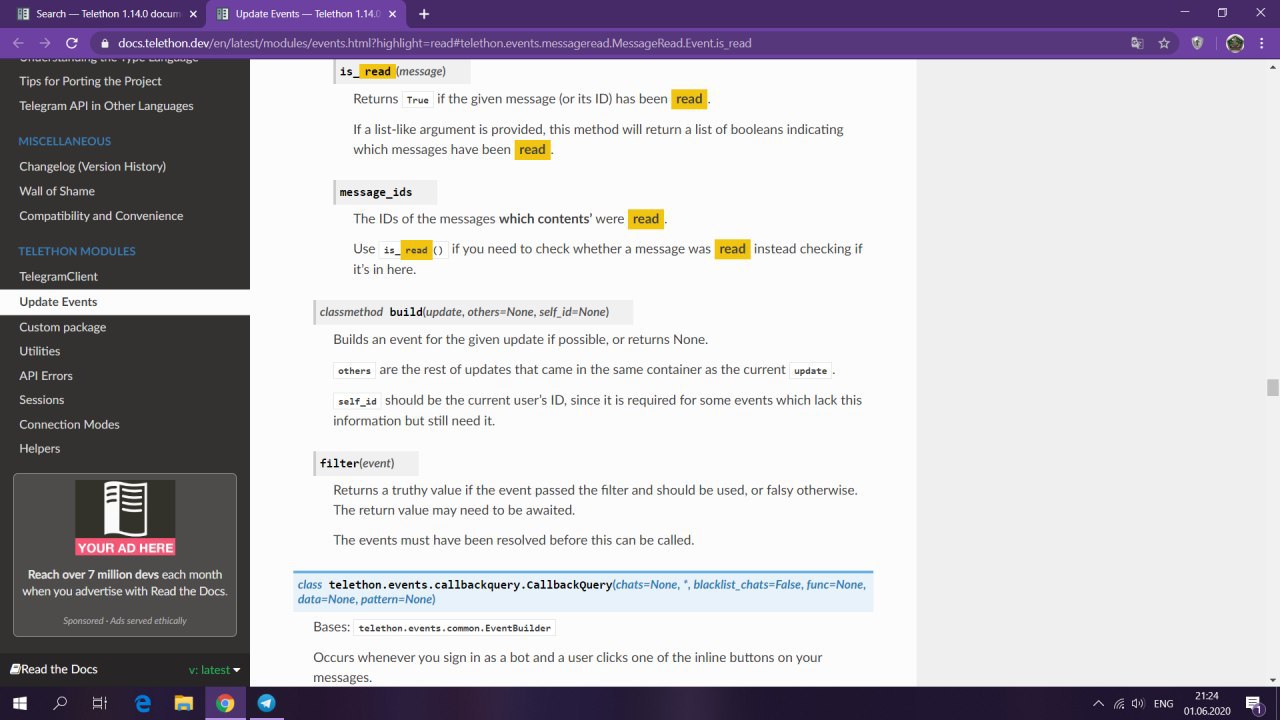Open Tips for Porting the Project

90,81
